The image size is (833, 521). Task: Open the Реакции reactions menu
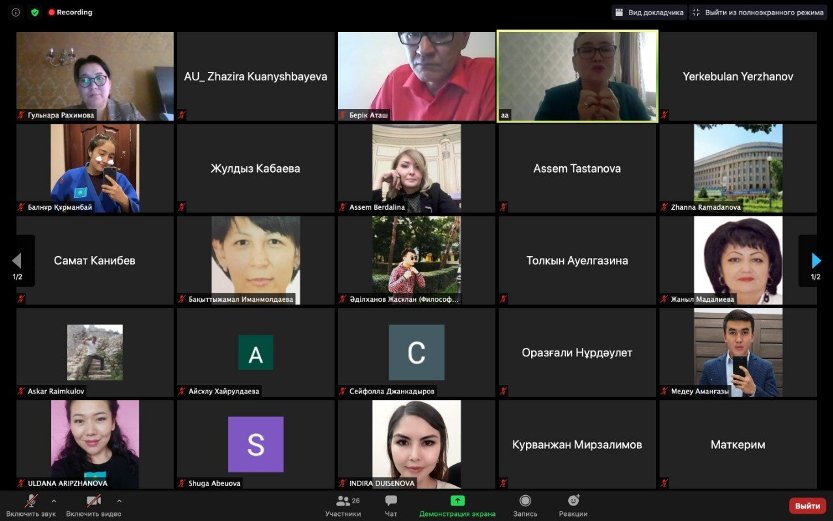(573, 501)
